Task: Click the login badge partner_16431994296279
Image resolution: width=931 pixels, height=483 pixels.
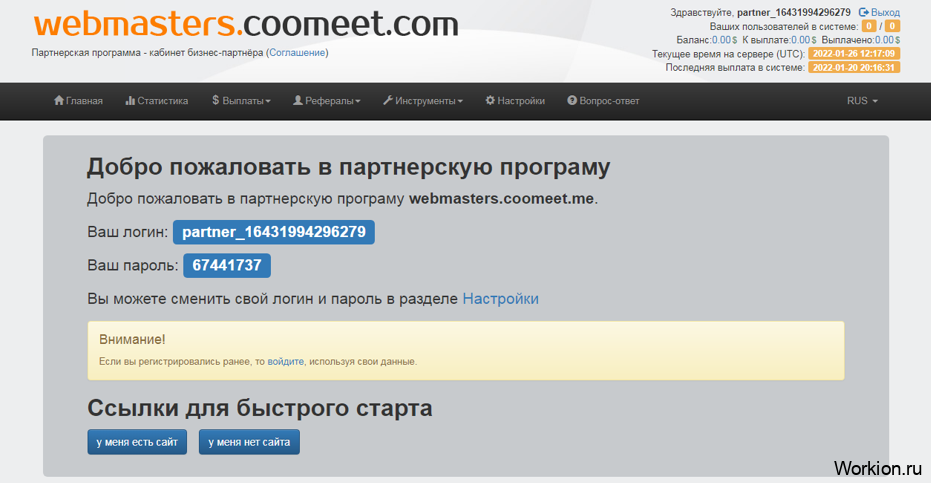Action: pos(274,232)
